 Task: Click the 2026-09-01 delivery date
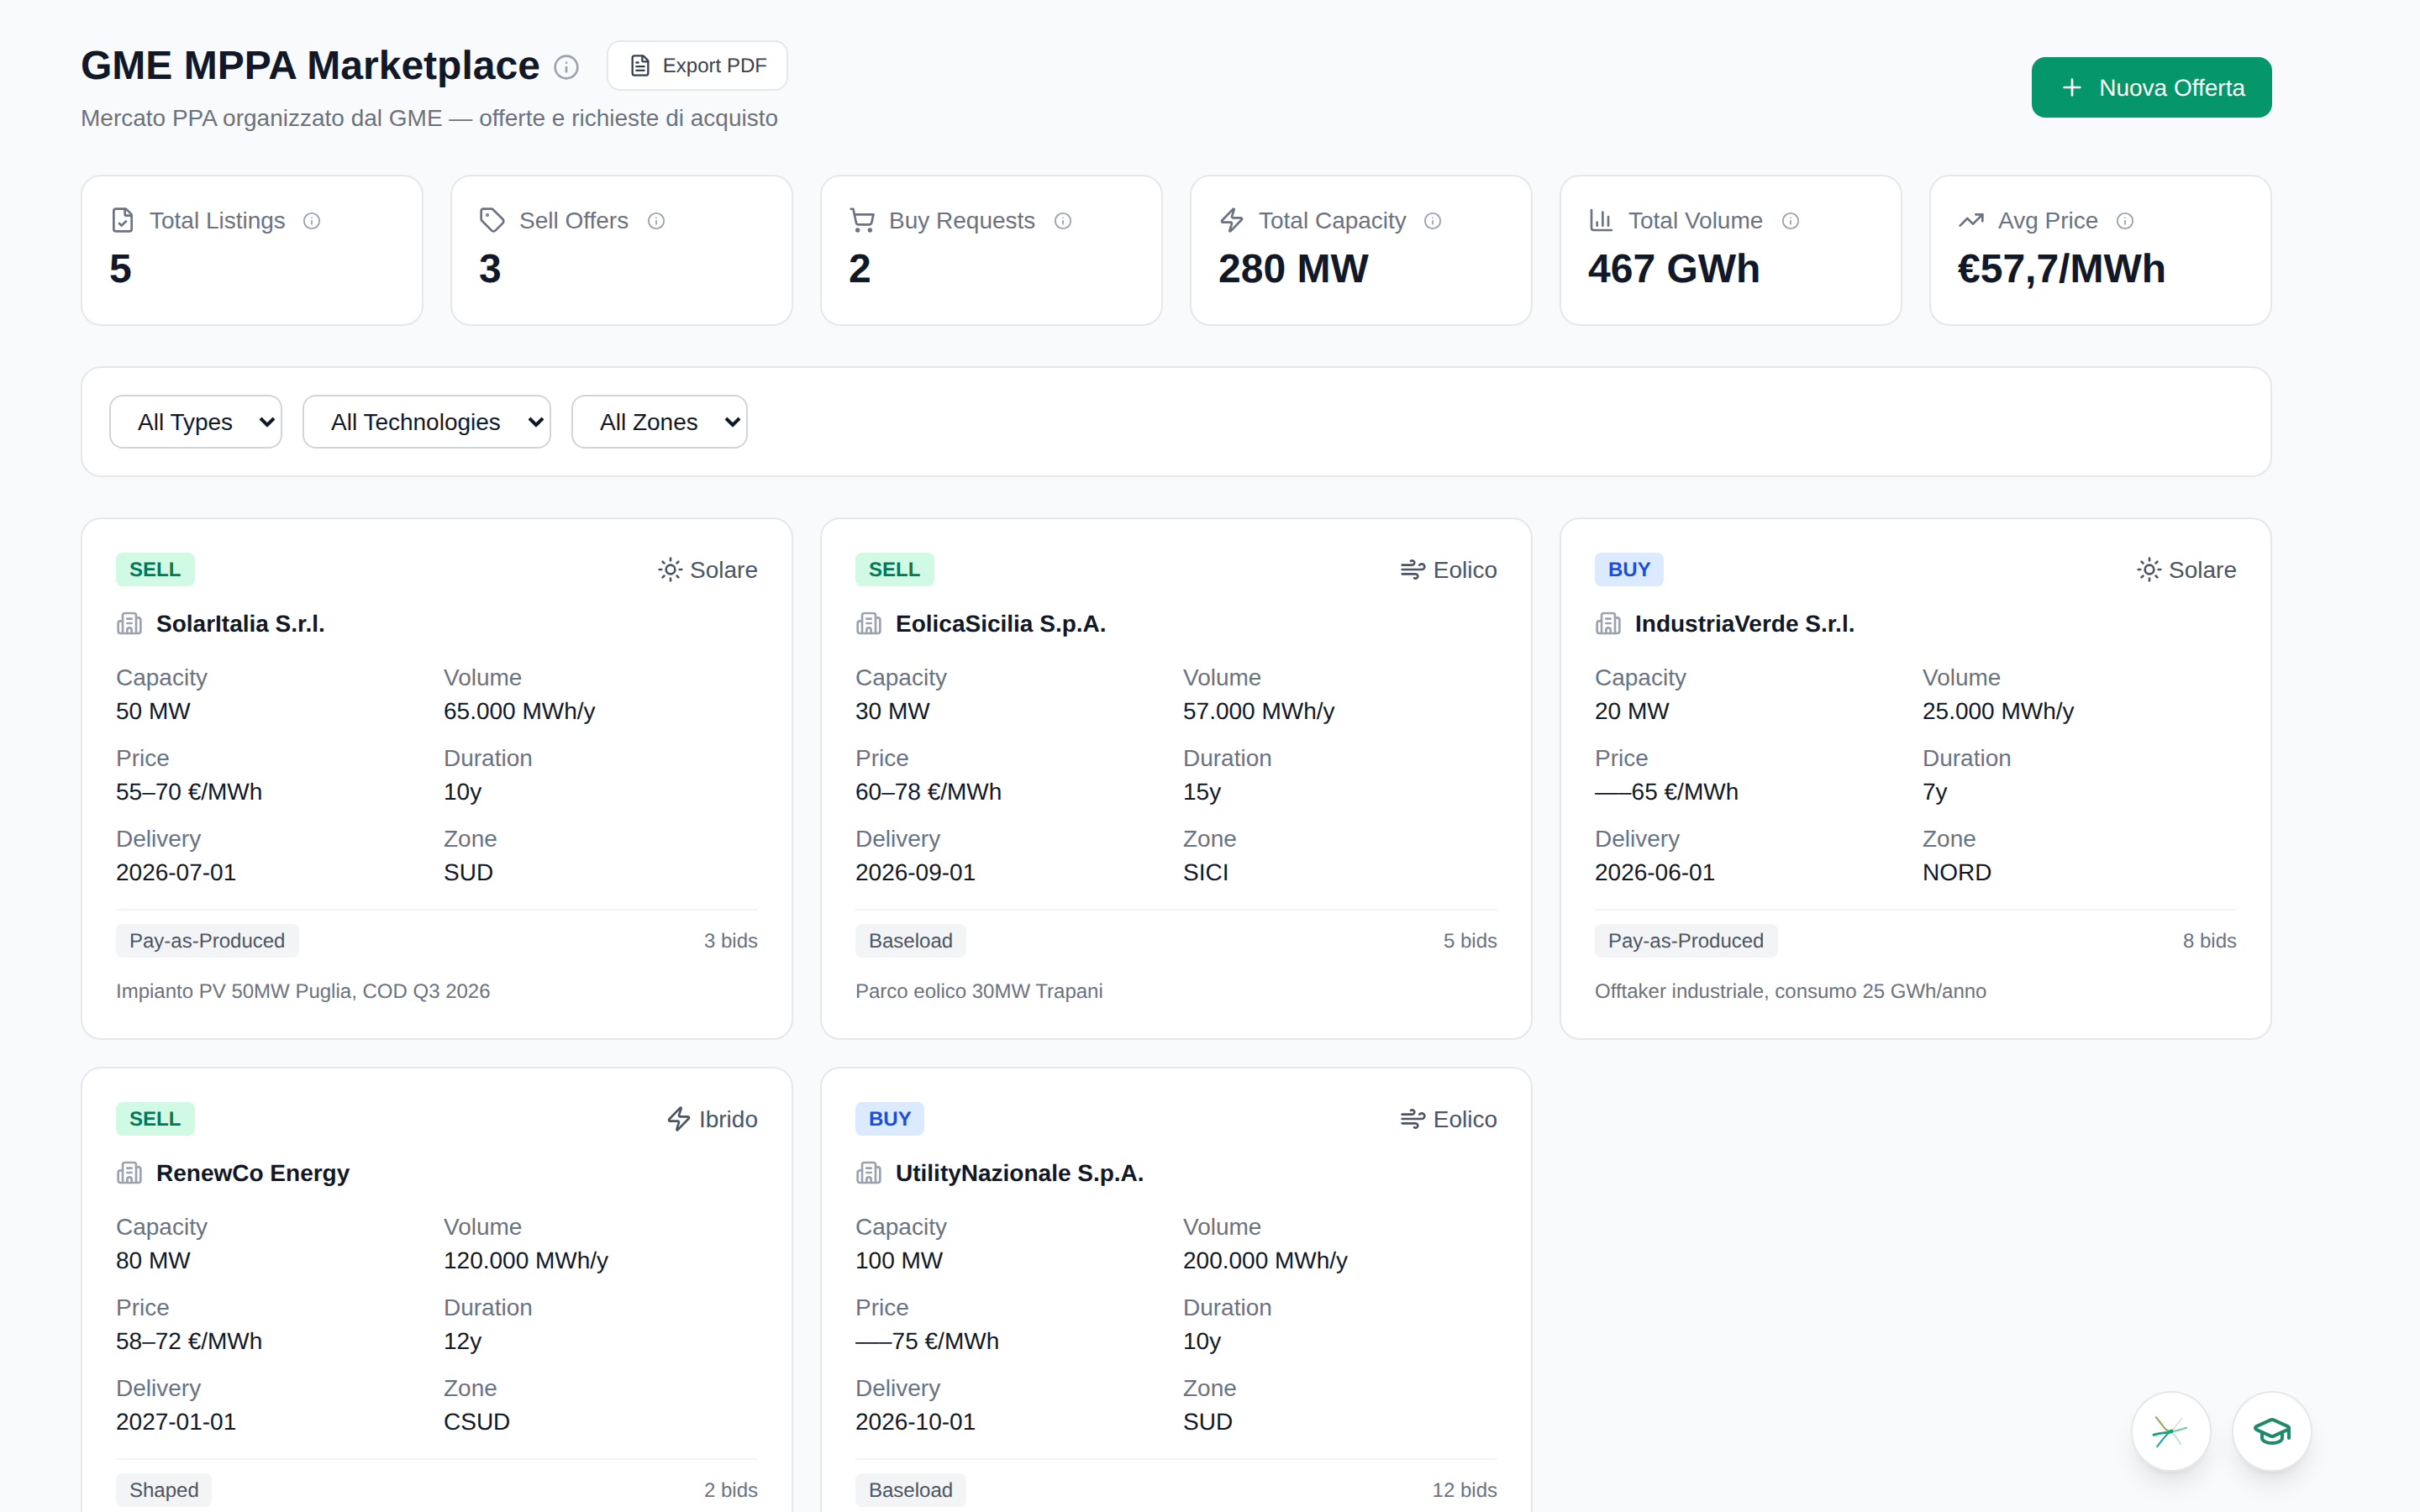click(915, 873)
